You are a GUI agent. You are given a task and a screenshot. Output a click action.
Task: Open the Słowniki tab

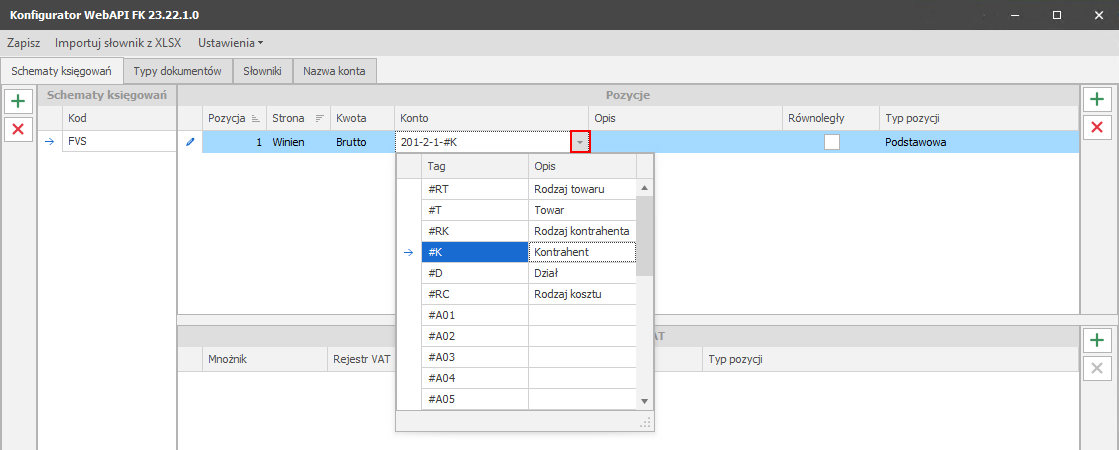click(x=262, y=71)
